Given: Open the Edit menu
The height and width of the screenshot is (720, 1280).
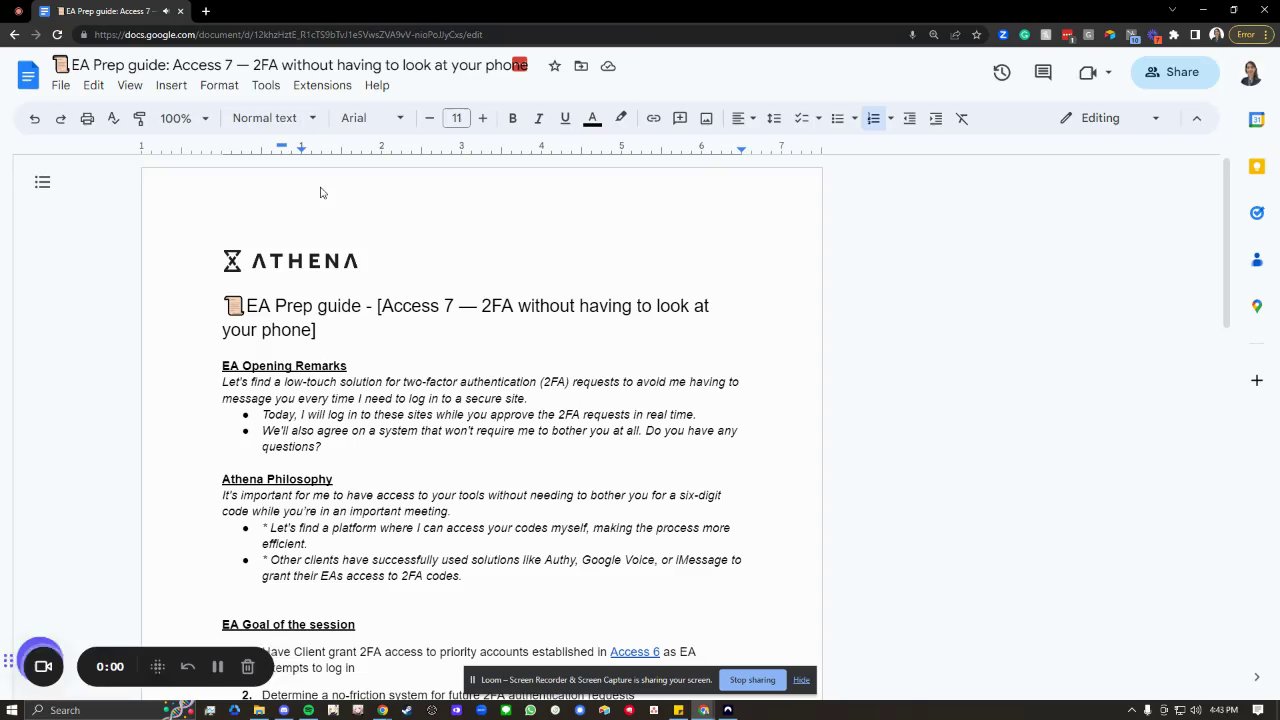Looking at the screenshot, I should pyautogui.click(x=93, y=85).
